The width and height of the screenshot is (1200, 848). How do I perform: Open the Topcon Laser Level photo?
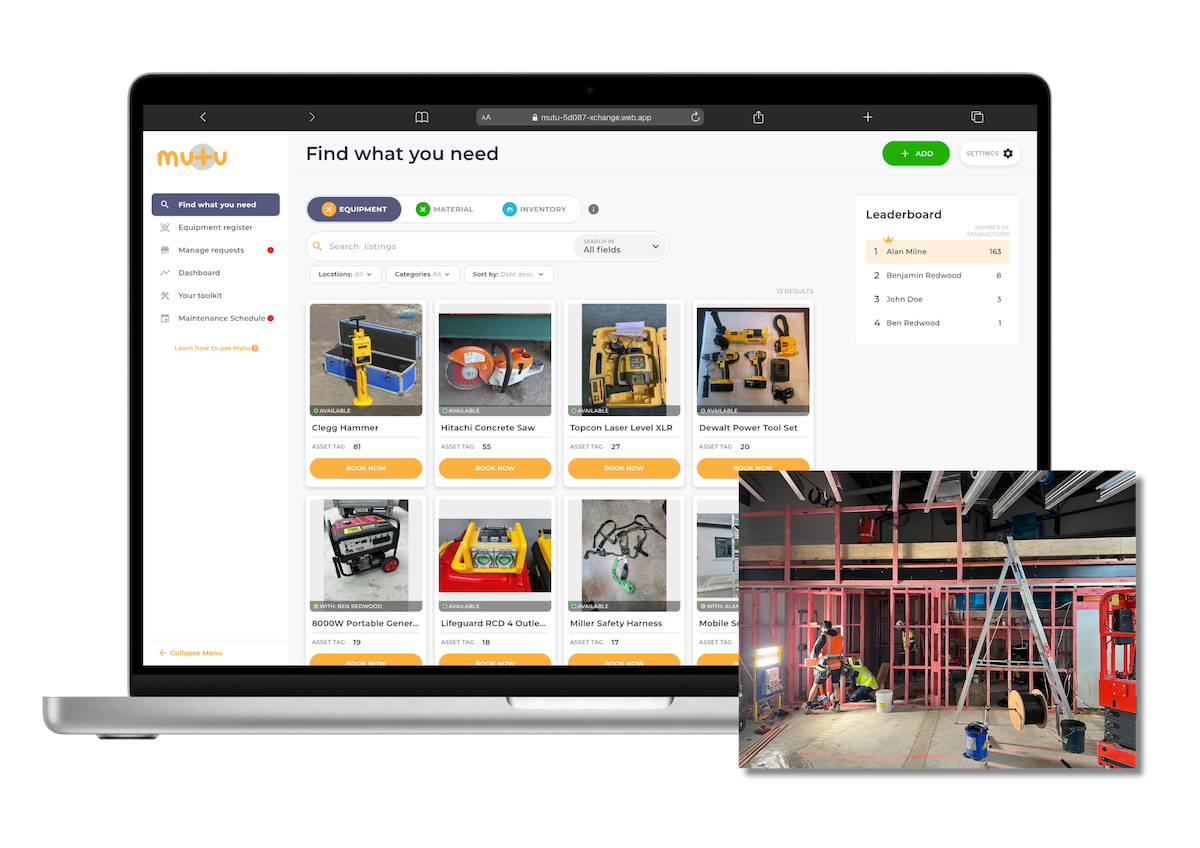[x=624, y=360]
